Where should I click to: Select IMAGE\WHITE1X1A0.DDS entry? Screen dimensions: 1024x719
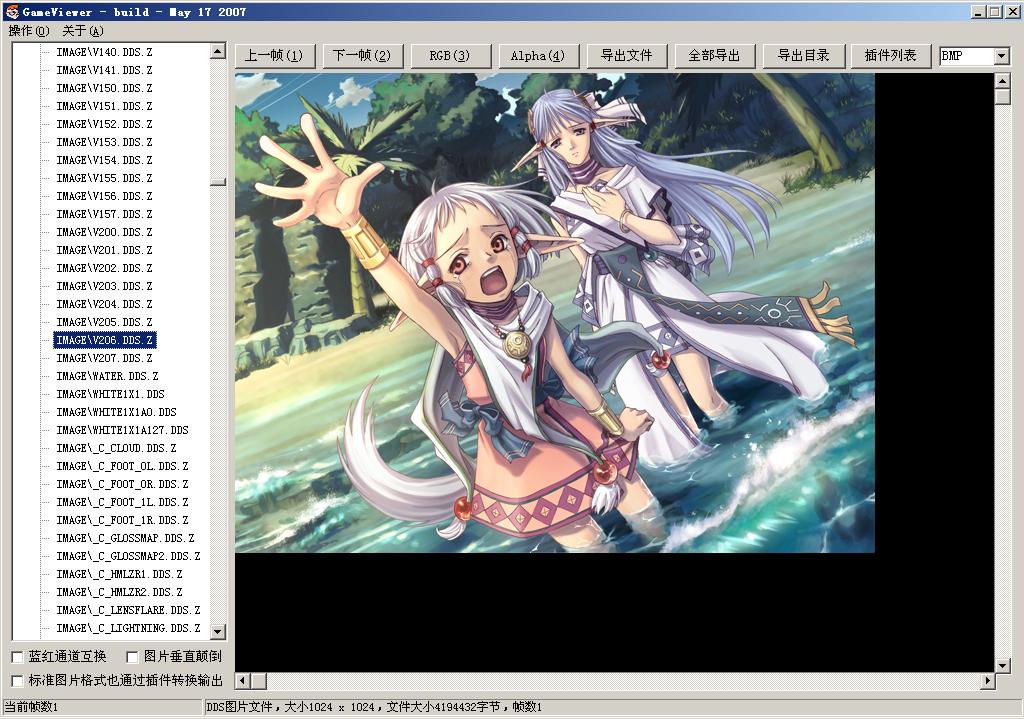tap(116, 412)
